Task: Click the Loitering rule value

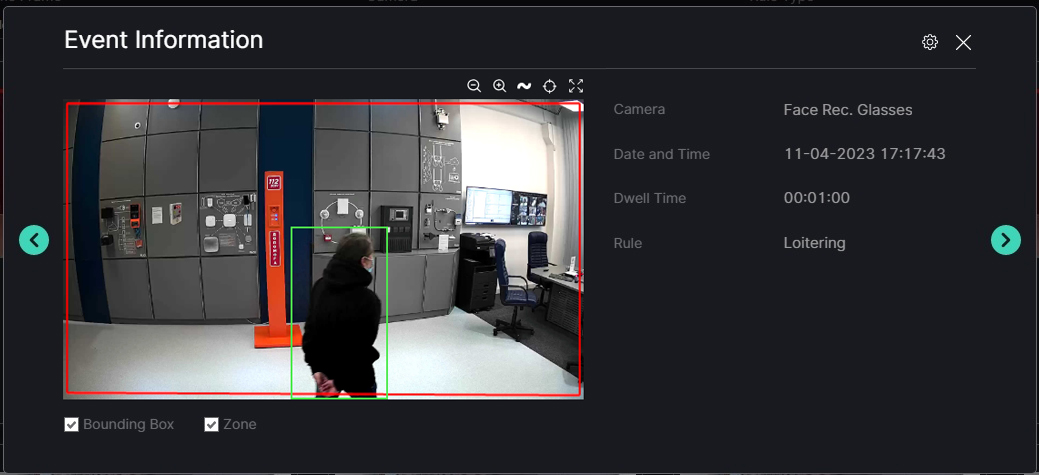Action: pyautogui.click(x=814, y=243)
